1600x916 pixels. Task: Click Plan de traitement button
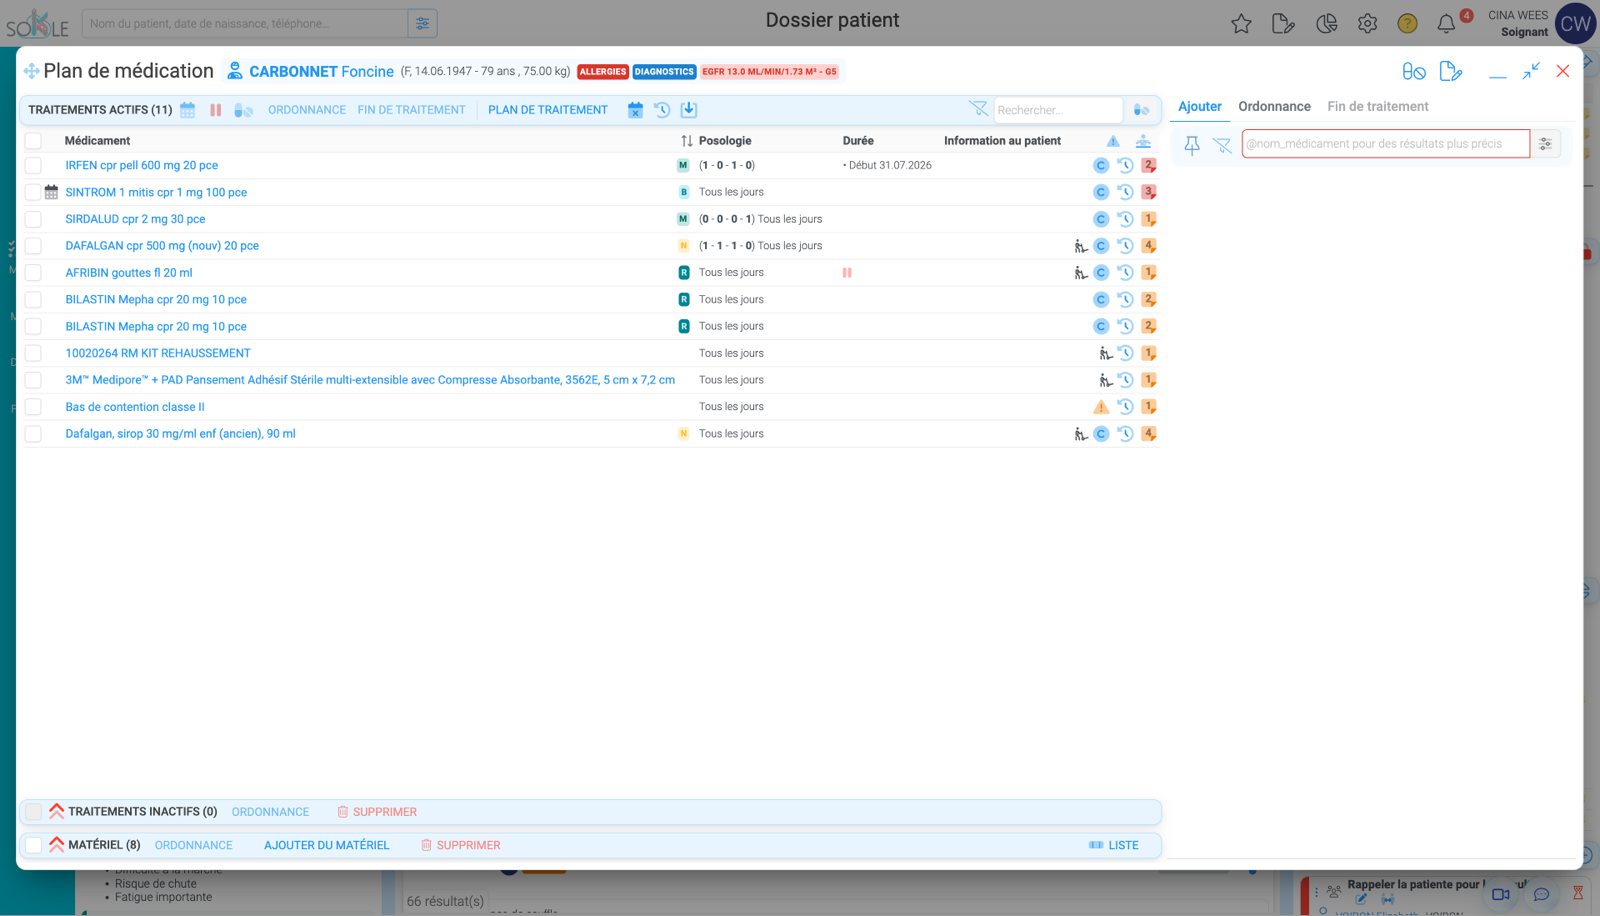[548, 110]
